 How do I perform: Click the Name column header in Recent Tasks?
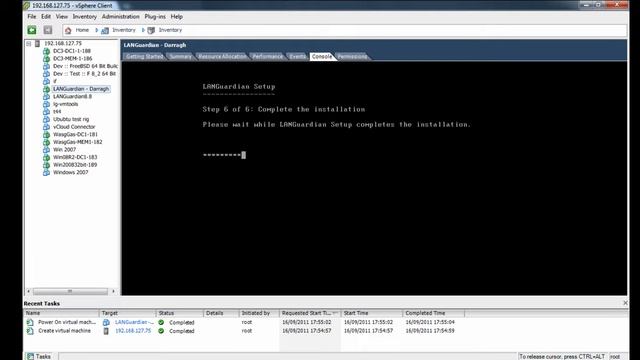click(61, 313)
